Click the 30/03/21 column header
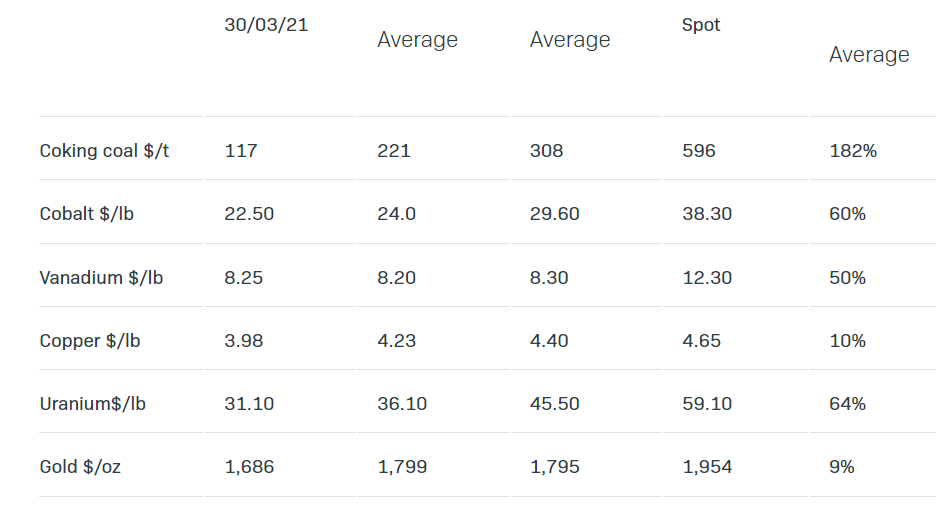This screenshot has height=507, width=936. (266, 25)
